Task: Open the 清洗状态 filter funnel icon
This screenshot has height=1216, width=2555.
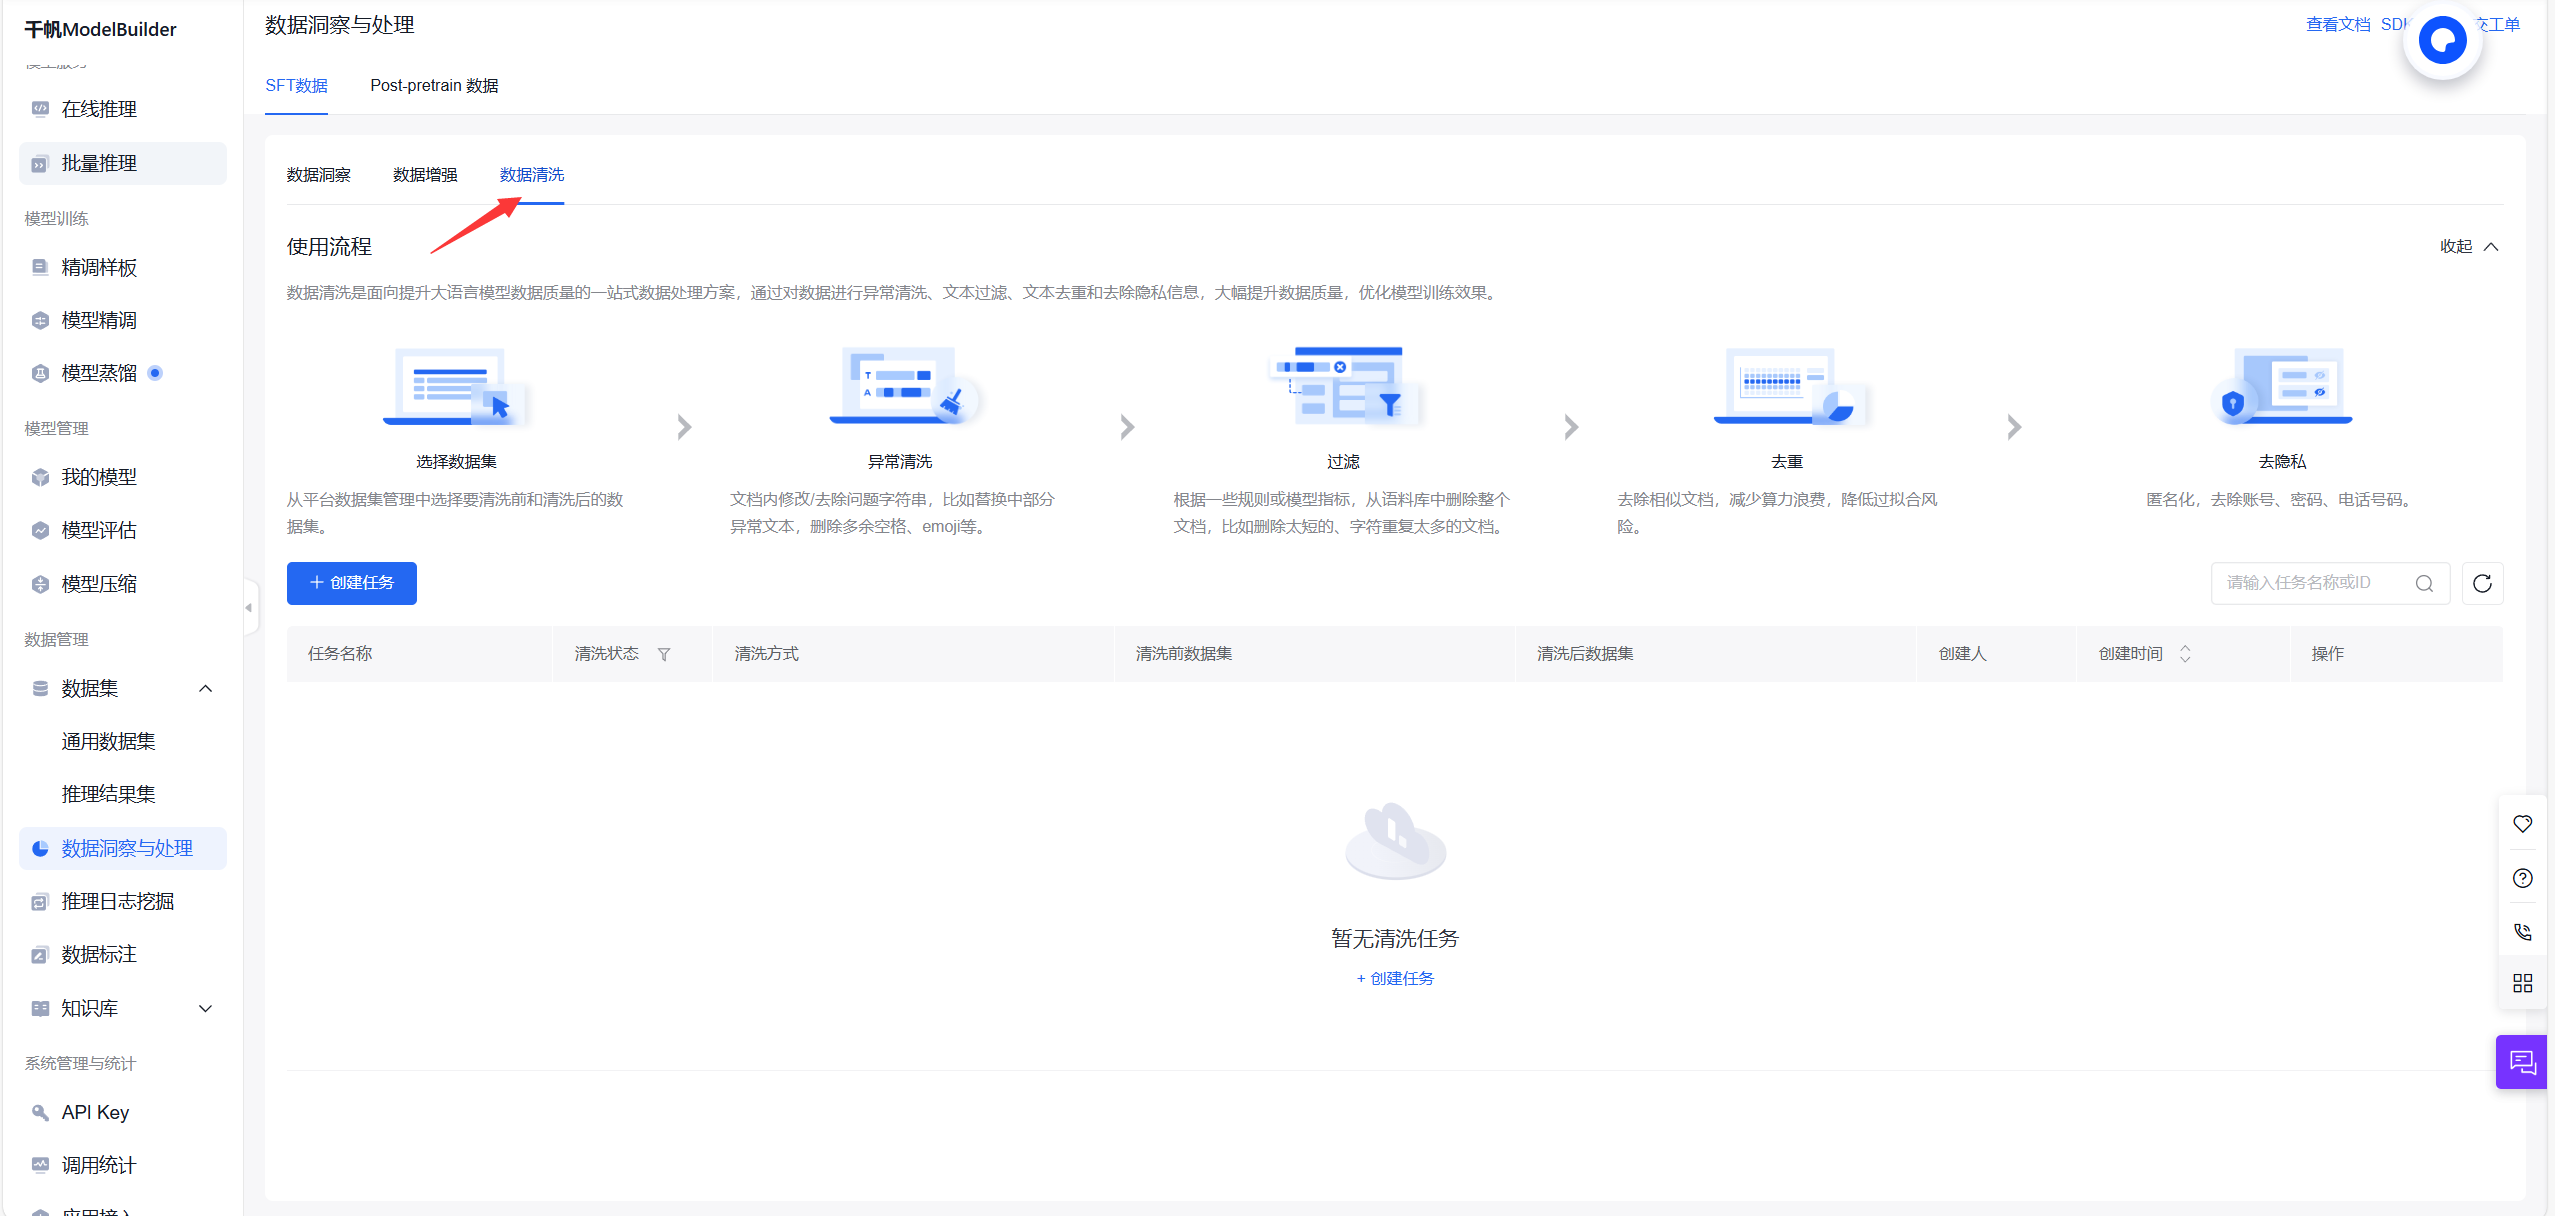Action: click(x=664, y=654)
